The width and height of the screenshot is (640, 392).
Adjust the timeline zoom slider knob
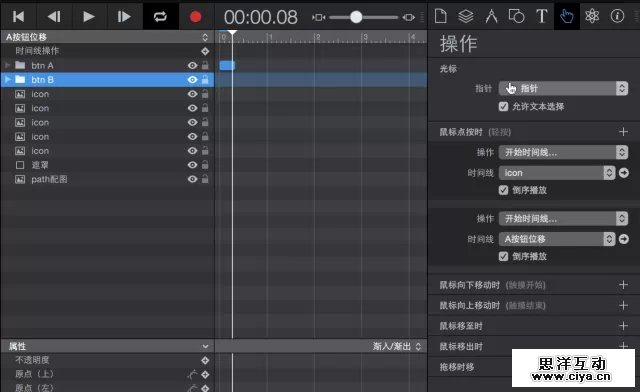[x=356, y=17]
